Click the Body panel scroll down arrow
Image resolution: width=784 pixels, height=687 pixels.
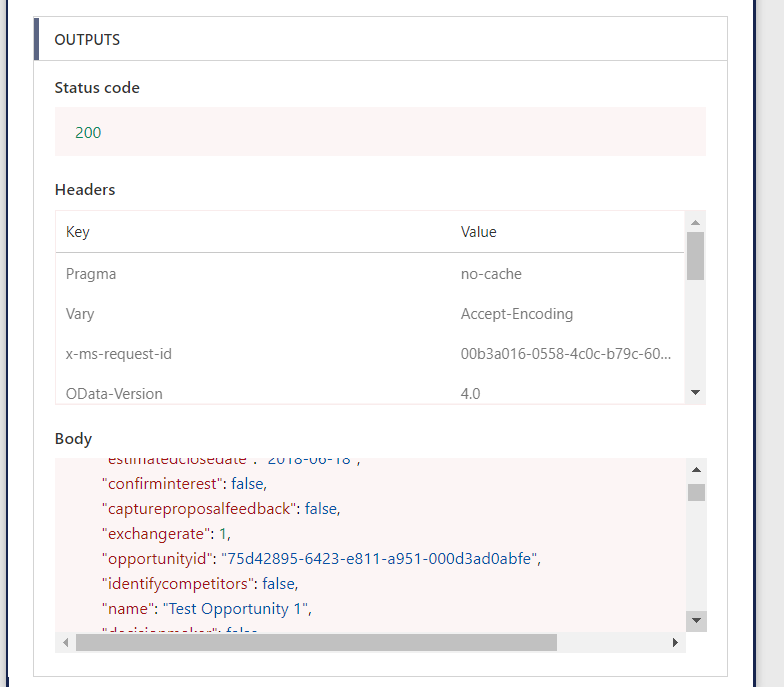[x=696, y=620]
